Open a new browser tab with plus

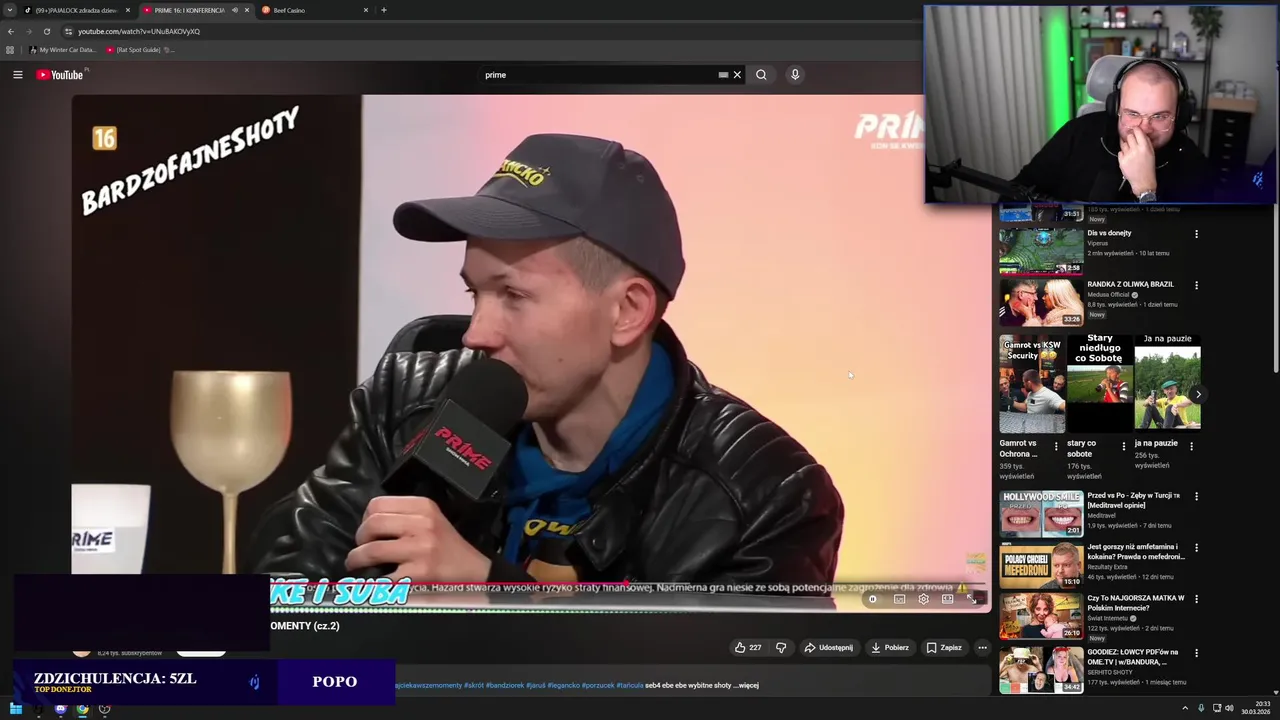(384, 10)
